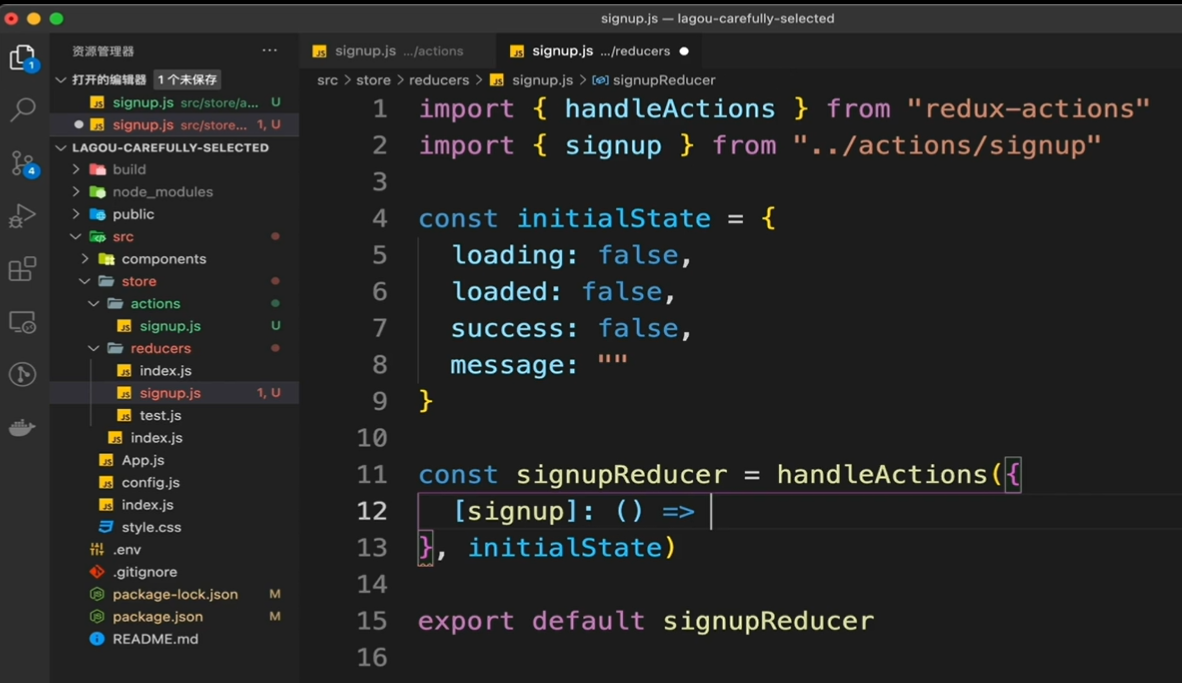Image resolution: width=1182 pixels, height=683 pixels.
Task: Click the yellow macOS minimize window button
Action: (34, 18)
